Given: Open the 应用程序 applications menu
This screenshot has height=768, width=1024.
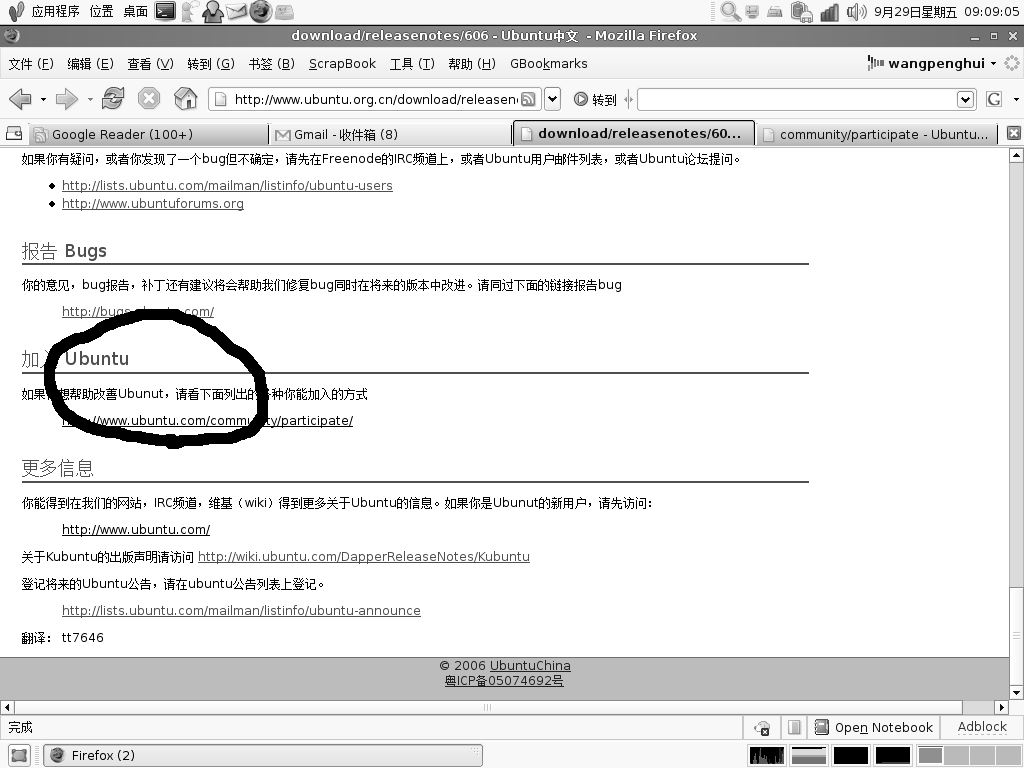Looking at the screenshot, I should pos(56,11).
